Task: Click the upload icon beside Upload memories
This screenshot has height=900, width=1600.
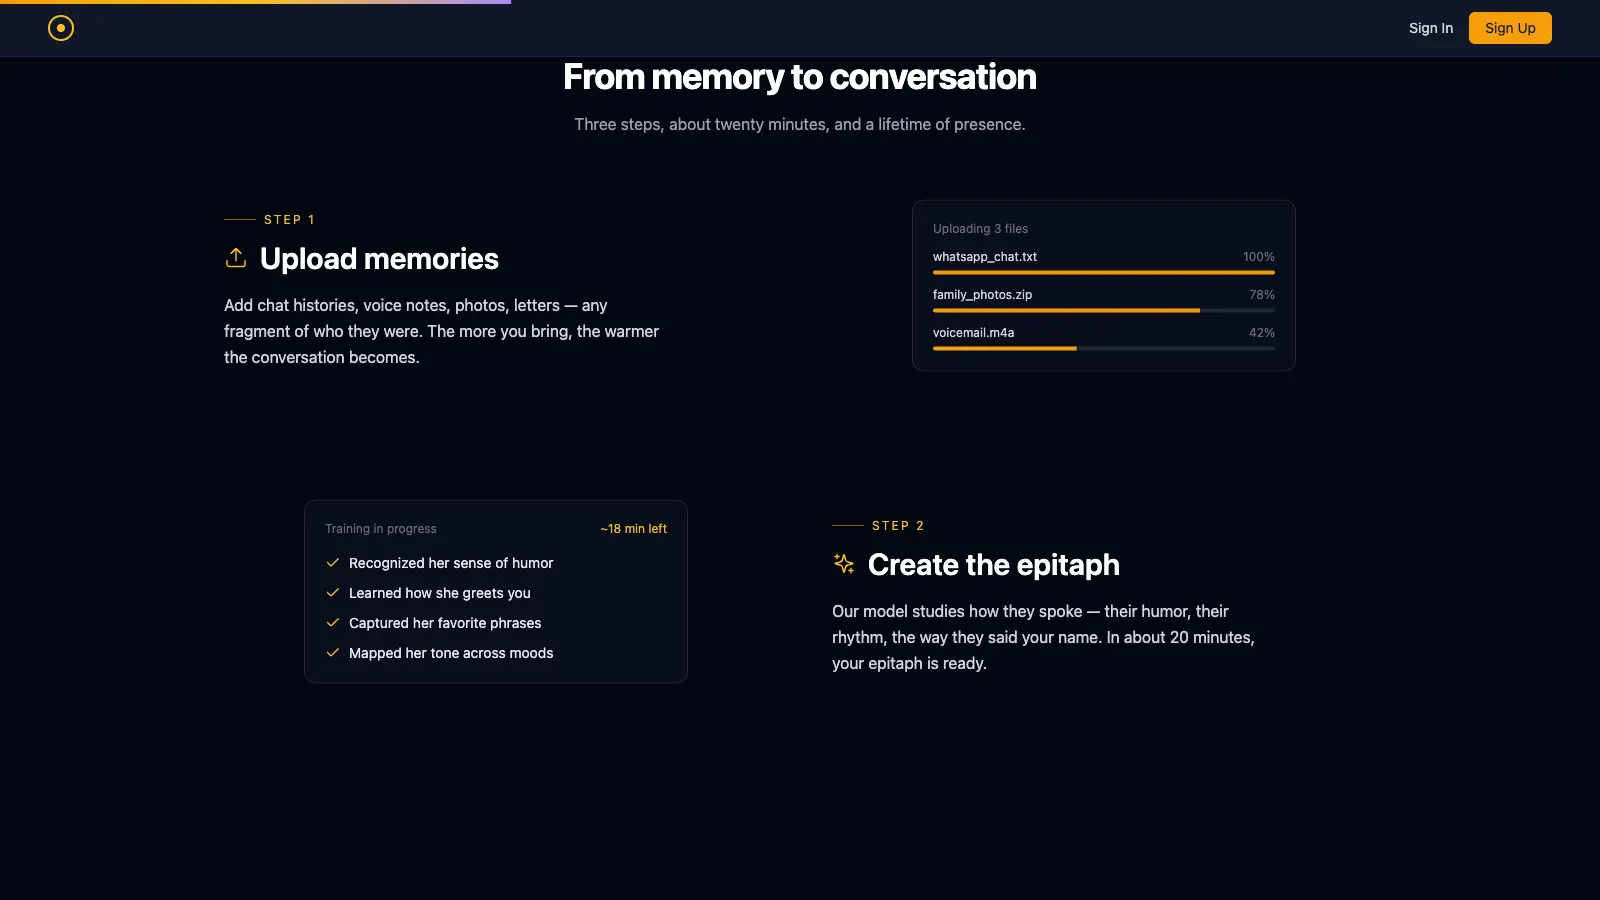Action: 236,258
